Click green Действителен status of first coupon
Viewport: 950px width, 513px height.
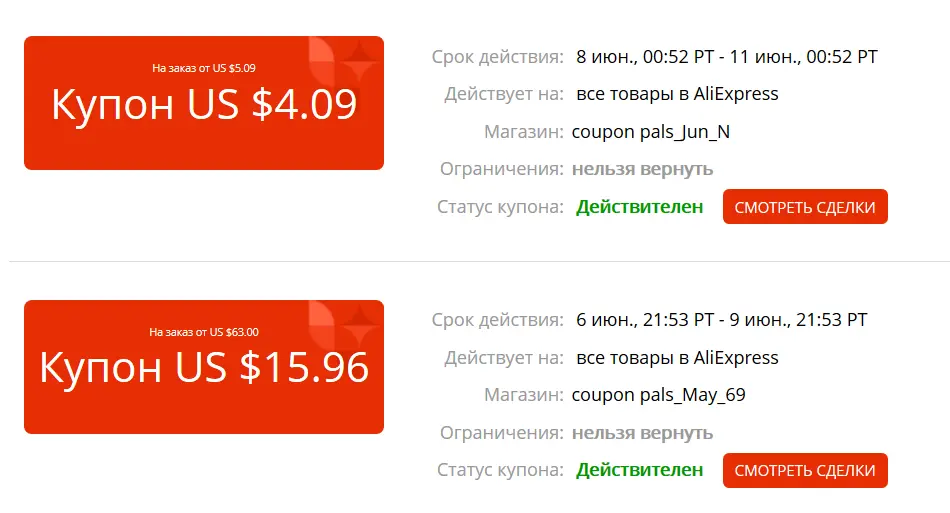coord(639,207)
